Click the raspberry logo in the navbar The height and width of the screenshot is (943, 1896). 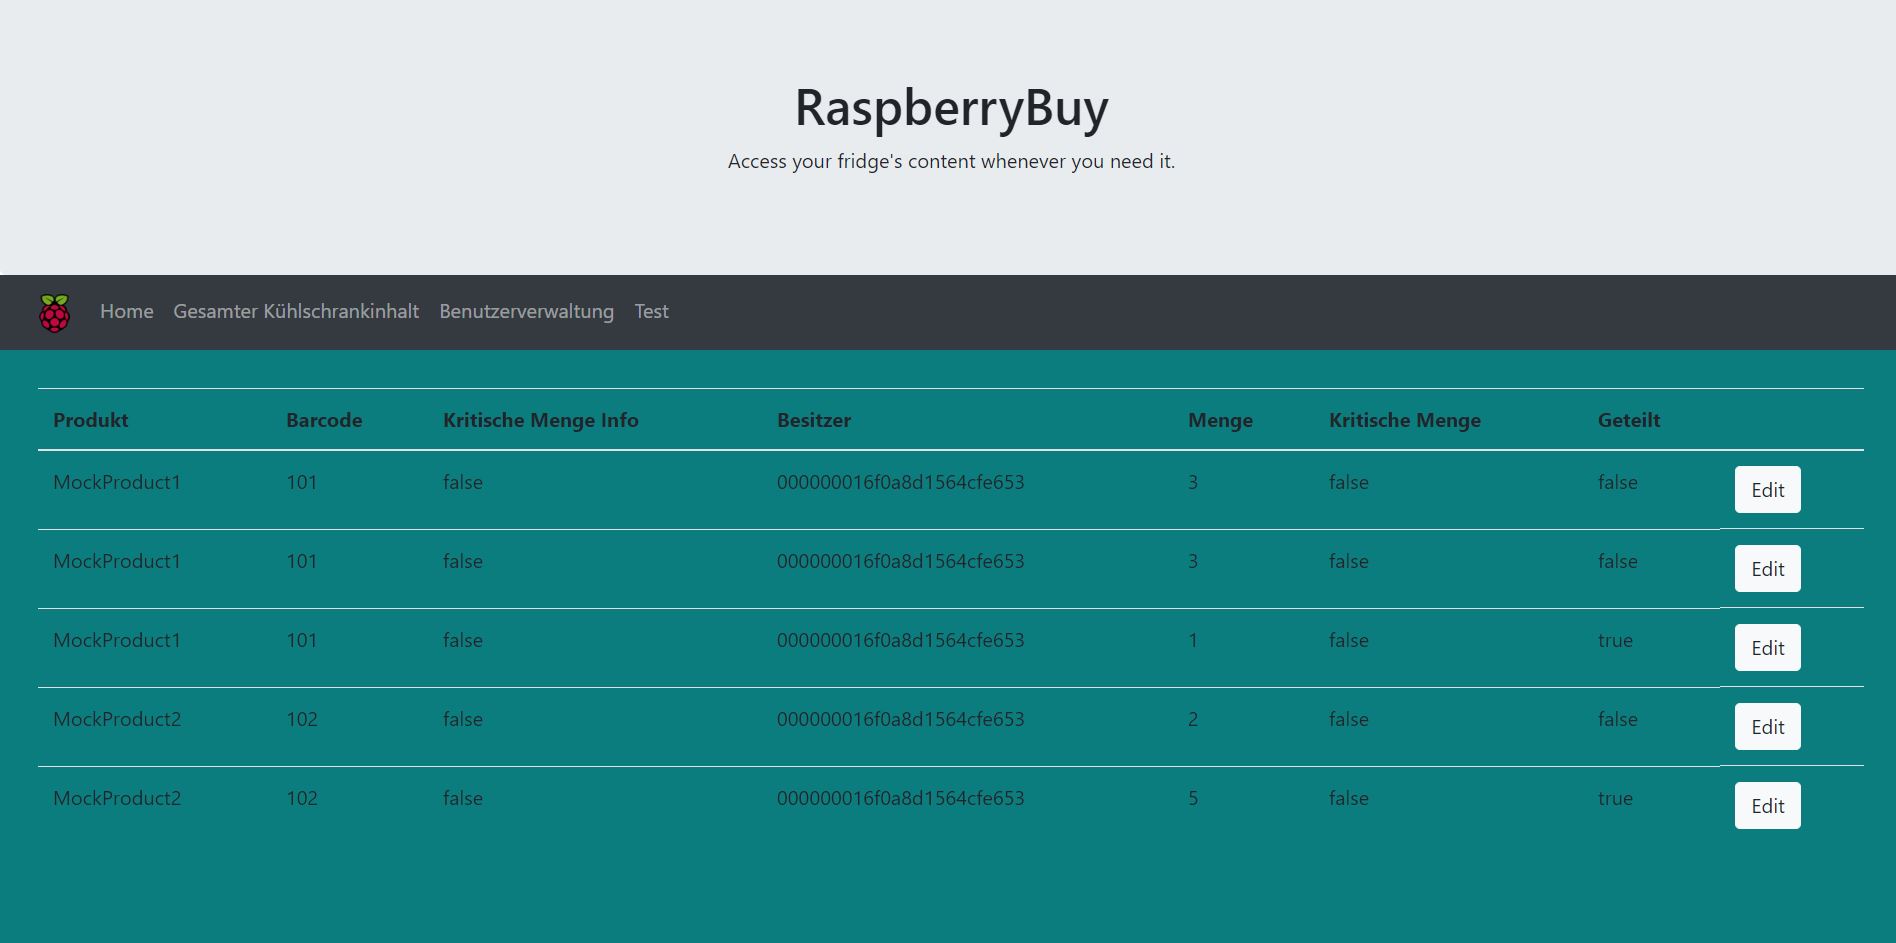click(54, 313)
